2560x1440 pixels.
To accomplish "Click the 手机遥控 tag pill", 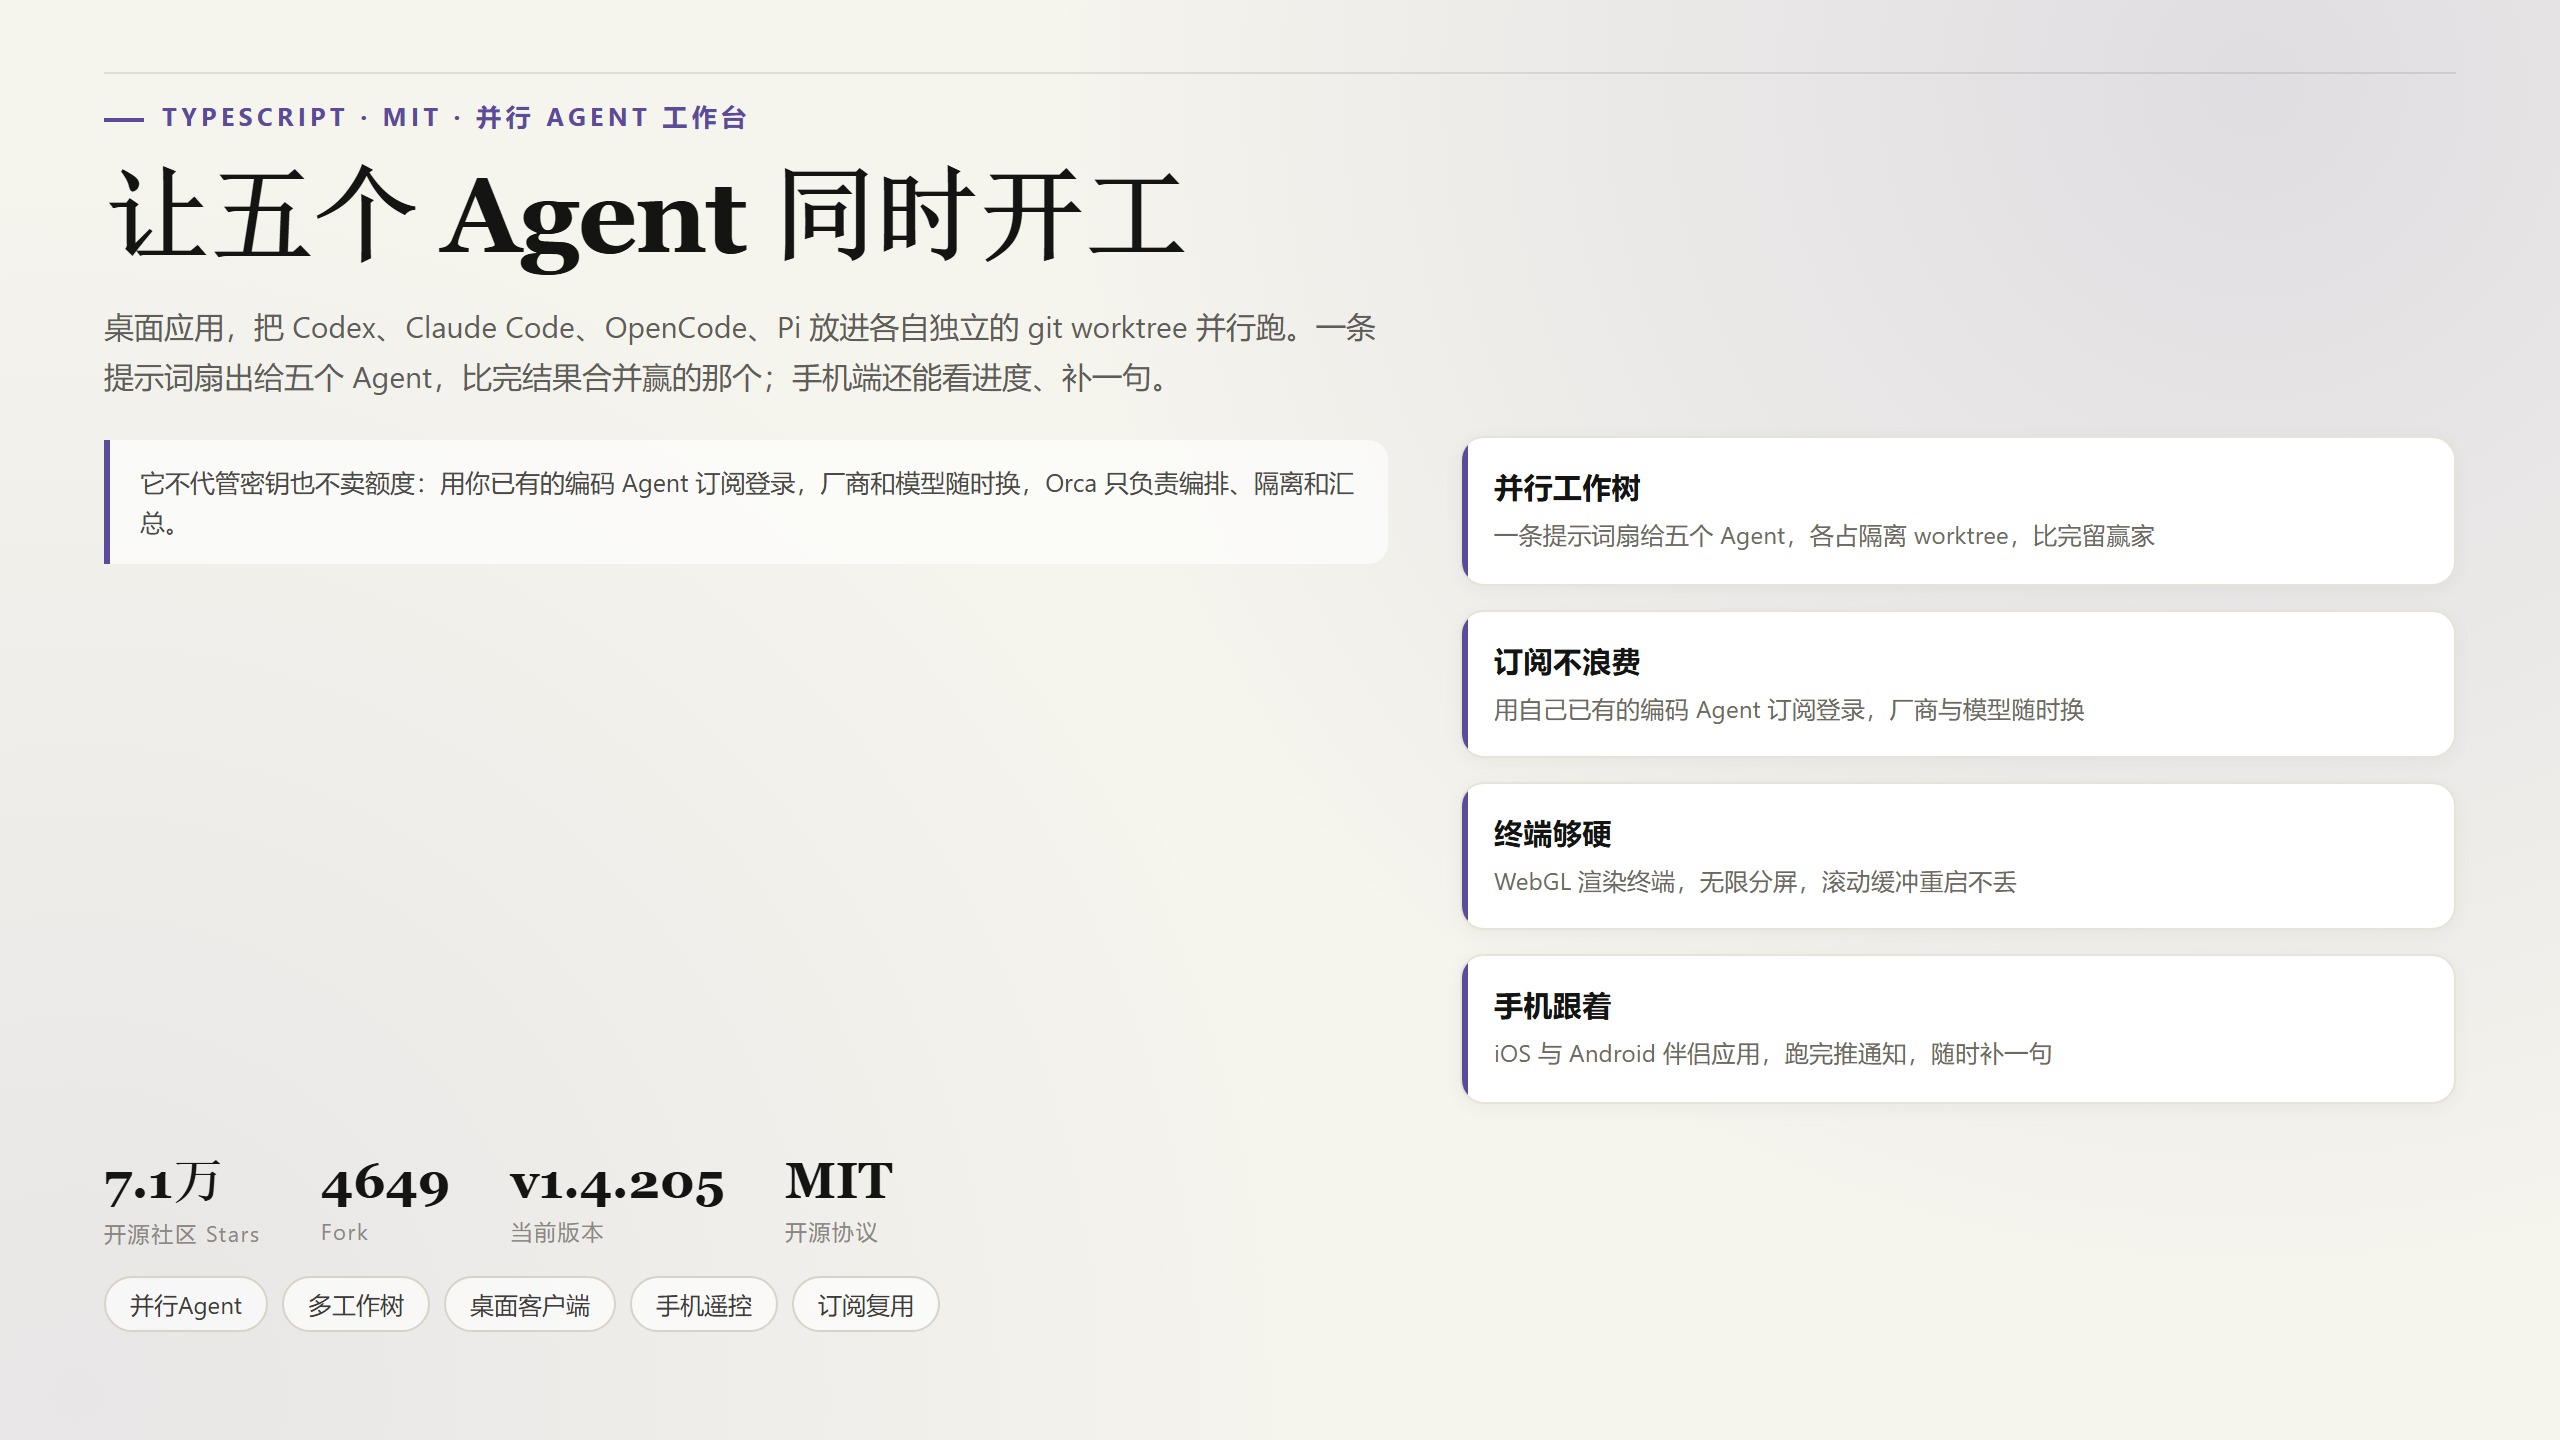I will (x=704, y=1304).
